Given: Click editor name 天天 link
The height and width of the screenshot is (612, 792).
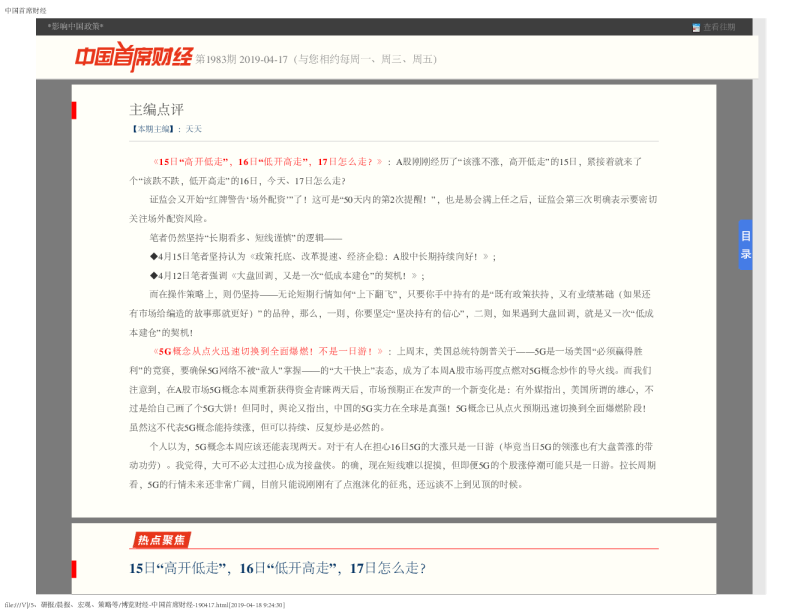Looking at the screenshot, I should coord(193,129).
